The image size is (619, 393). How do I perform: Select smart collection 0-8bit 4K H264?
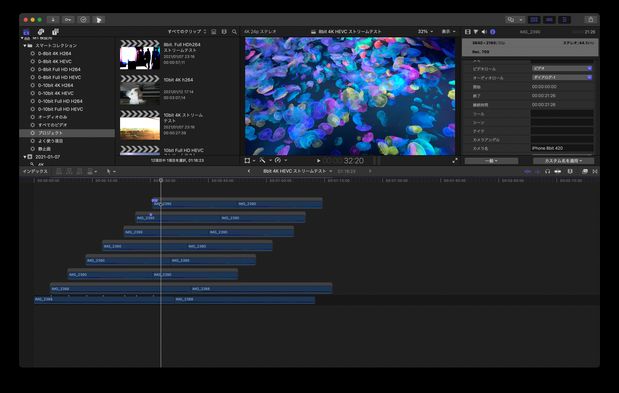click(x=54, y=53)
